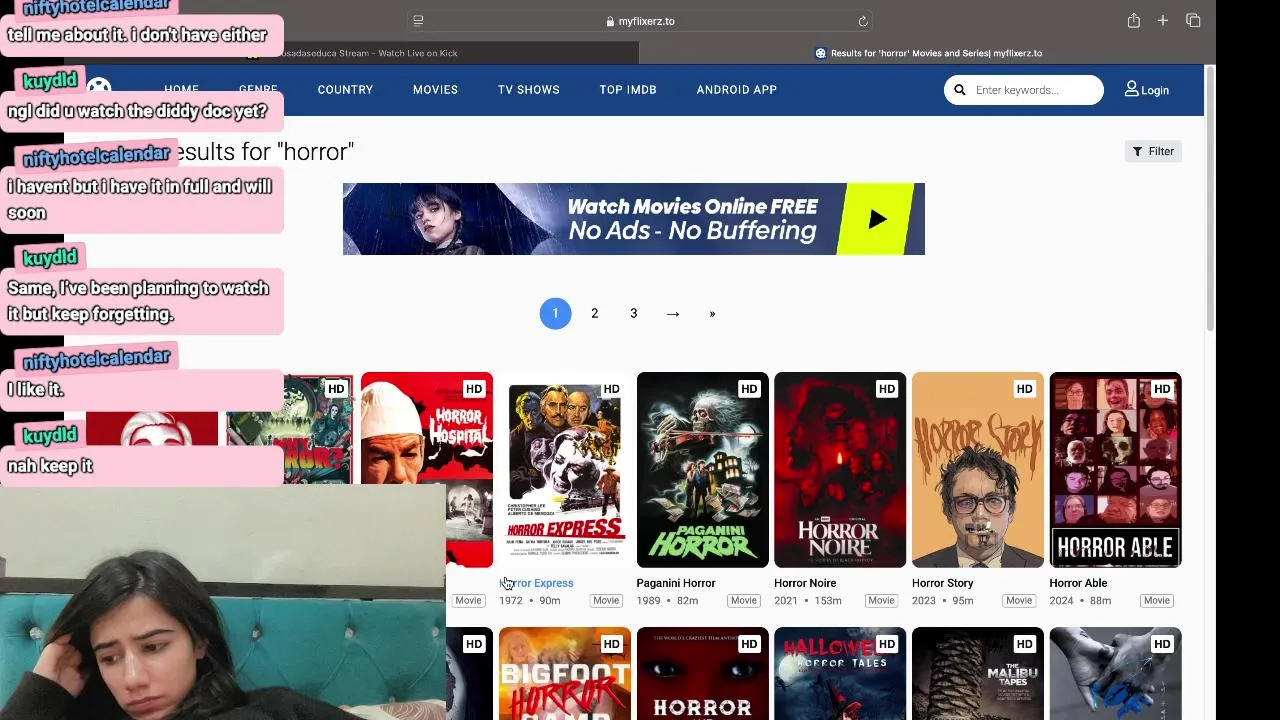1280x720 pixels.
Task: Click the HD badge on Horror Noire
Action: 886,389
